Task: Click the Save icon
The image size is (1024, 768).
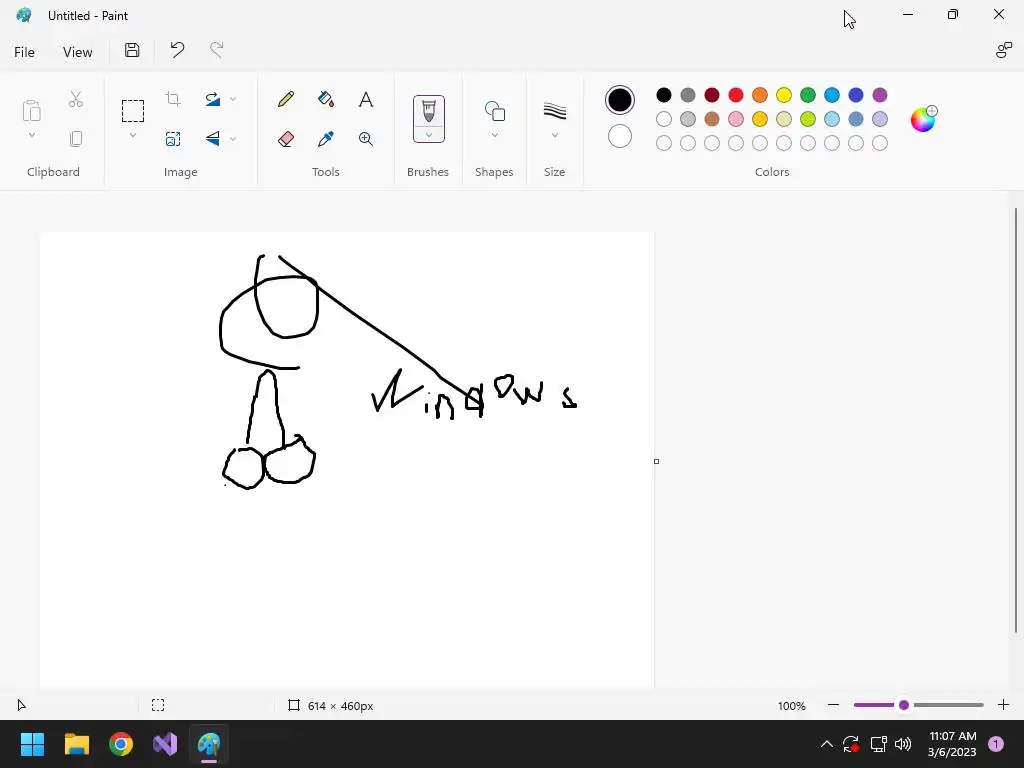Action: (x=132, y=50)
